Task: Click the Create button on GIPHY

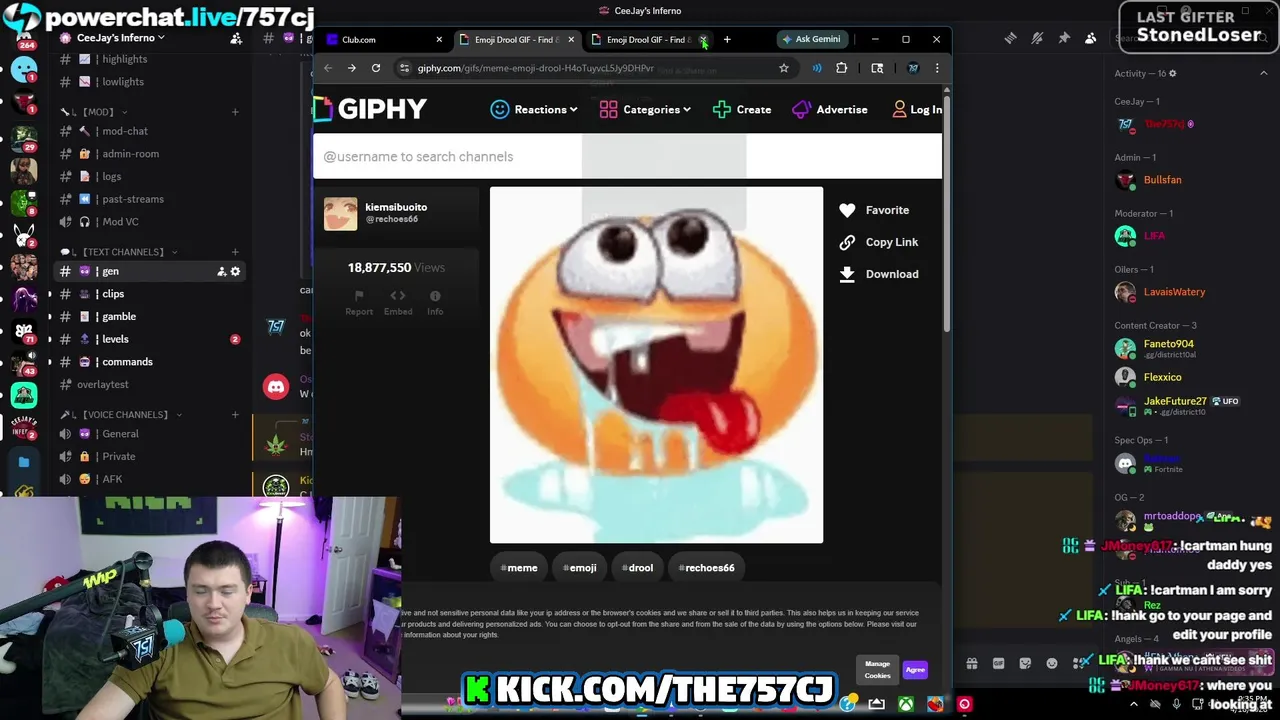Action: tap(742, 110)
